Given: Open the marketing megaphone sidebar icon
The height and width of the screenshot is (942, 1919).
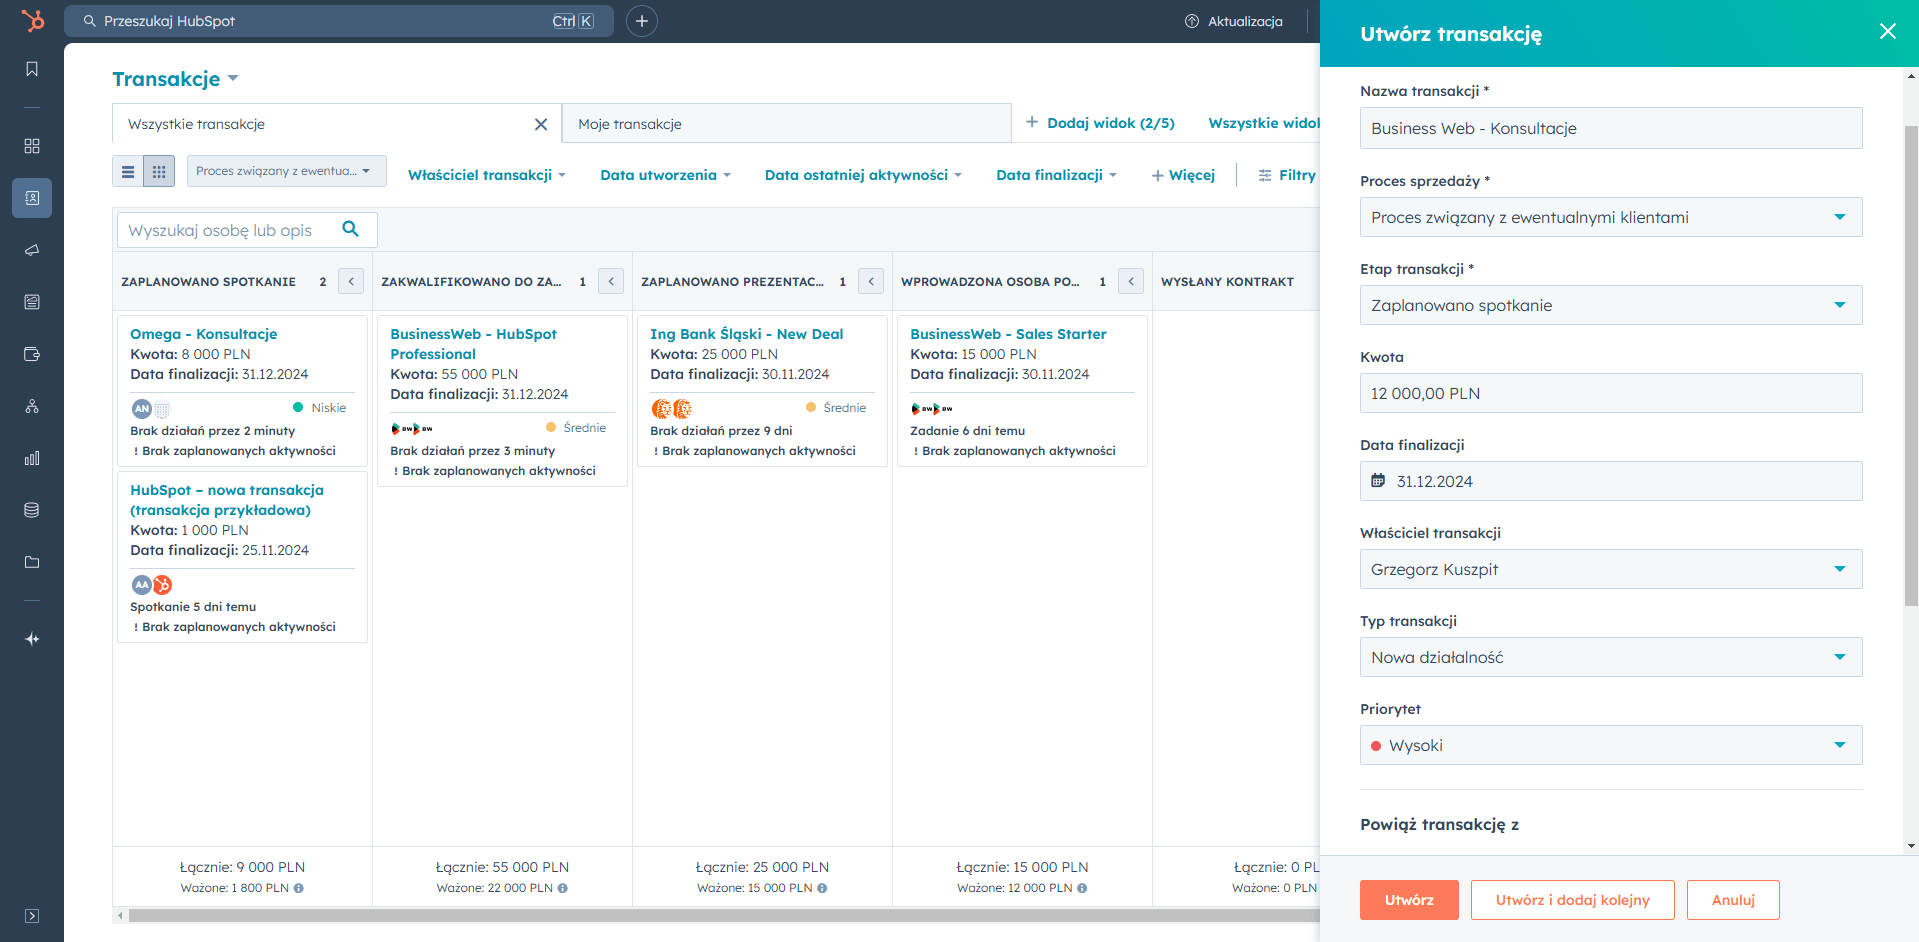Looking at the screenshot, I should [32, 250].
